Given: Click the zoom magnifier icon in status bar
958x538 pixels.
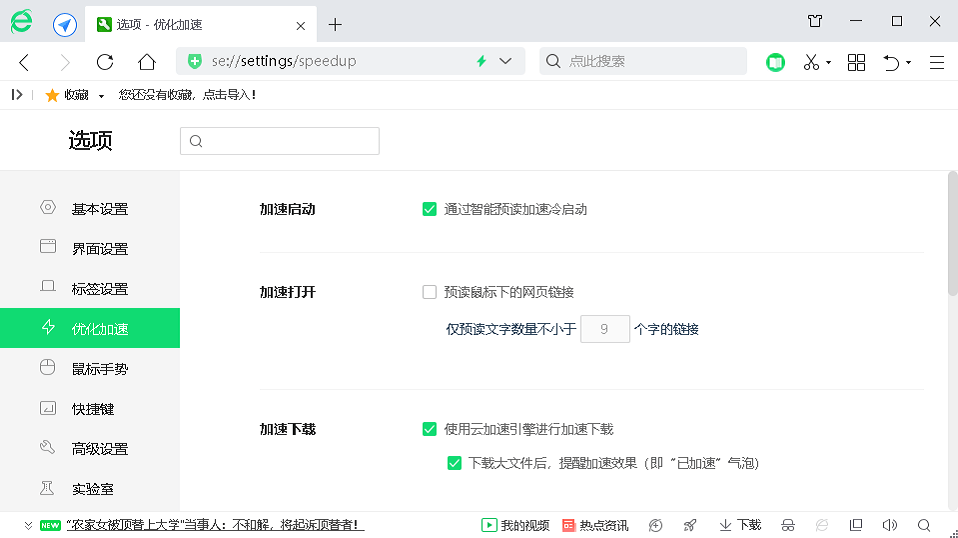Looking at the screenshot, I should (924, 525).
